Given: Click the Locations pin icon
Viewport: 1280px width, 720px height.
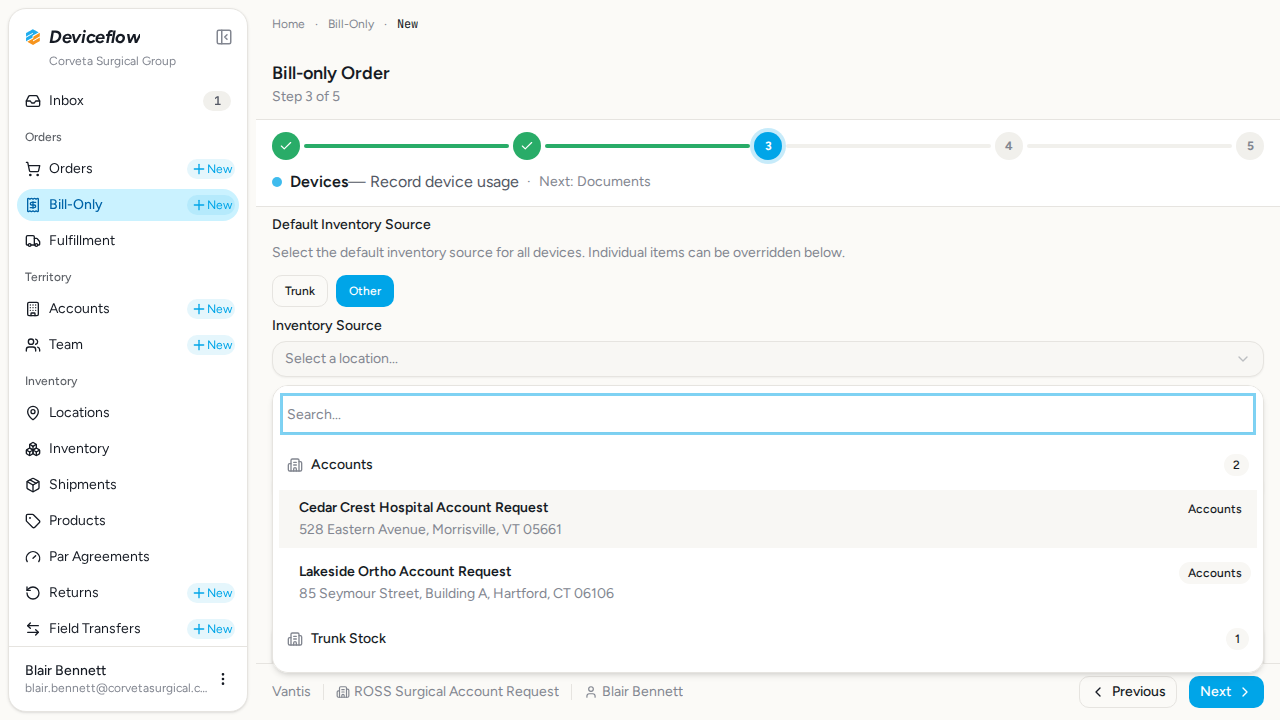Looking at the screenshot, I should point(33,413).
